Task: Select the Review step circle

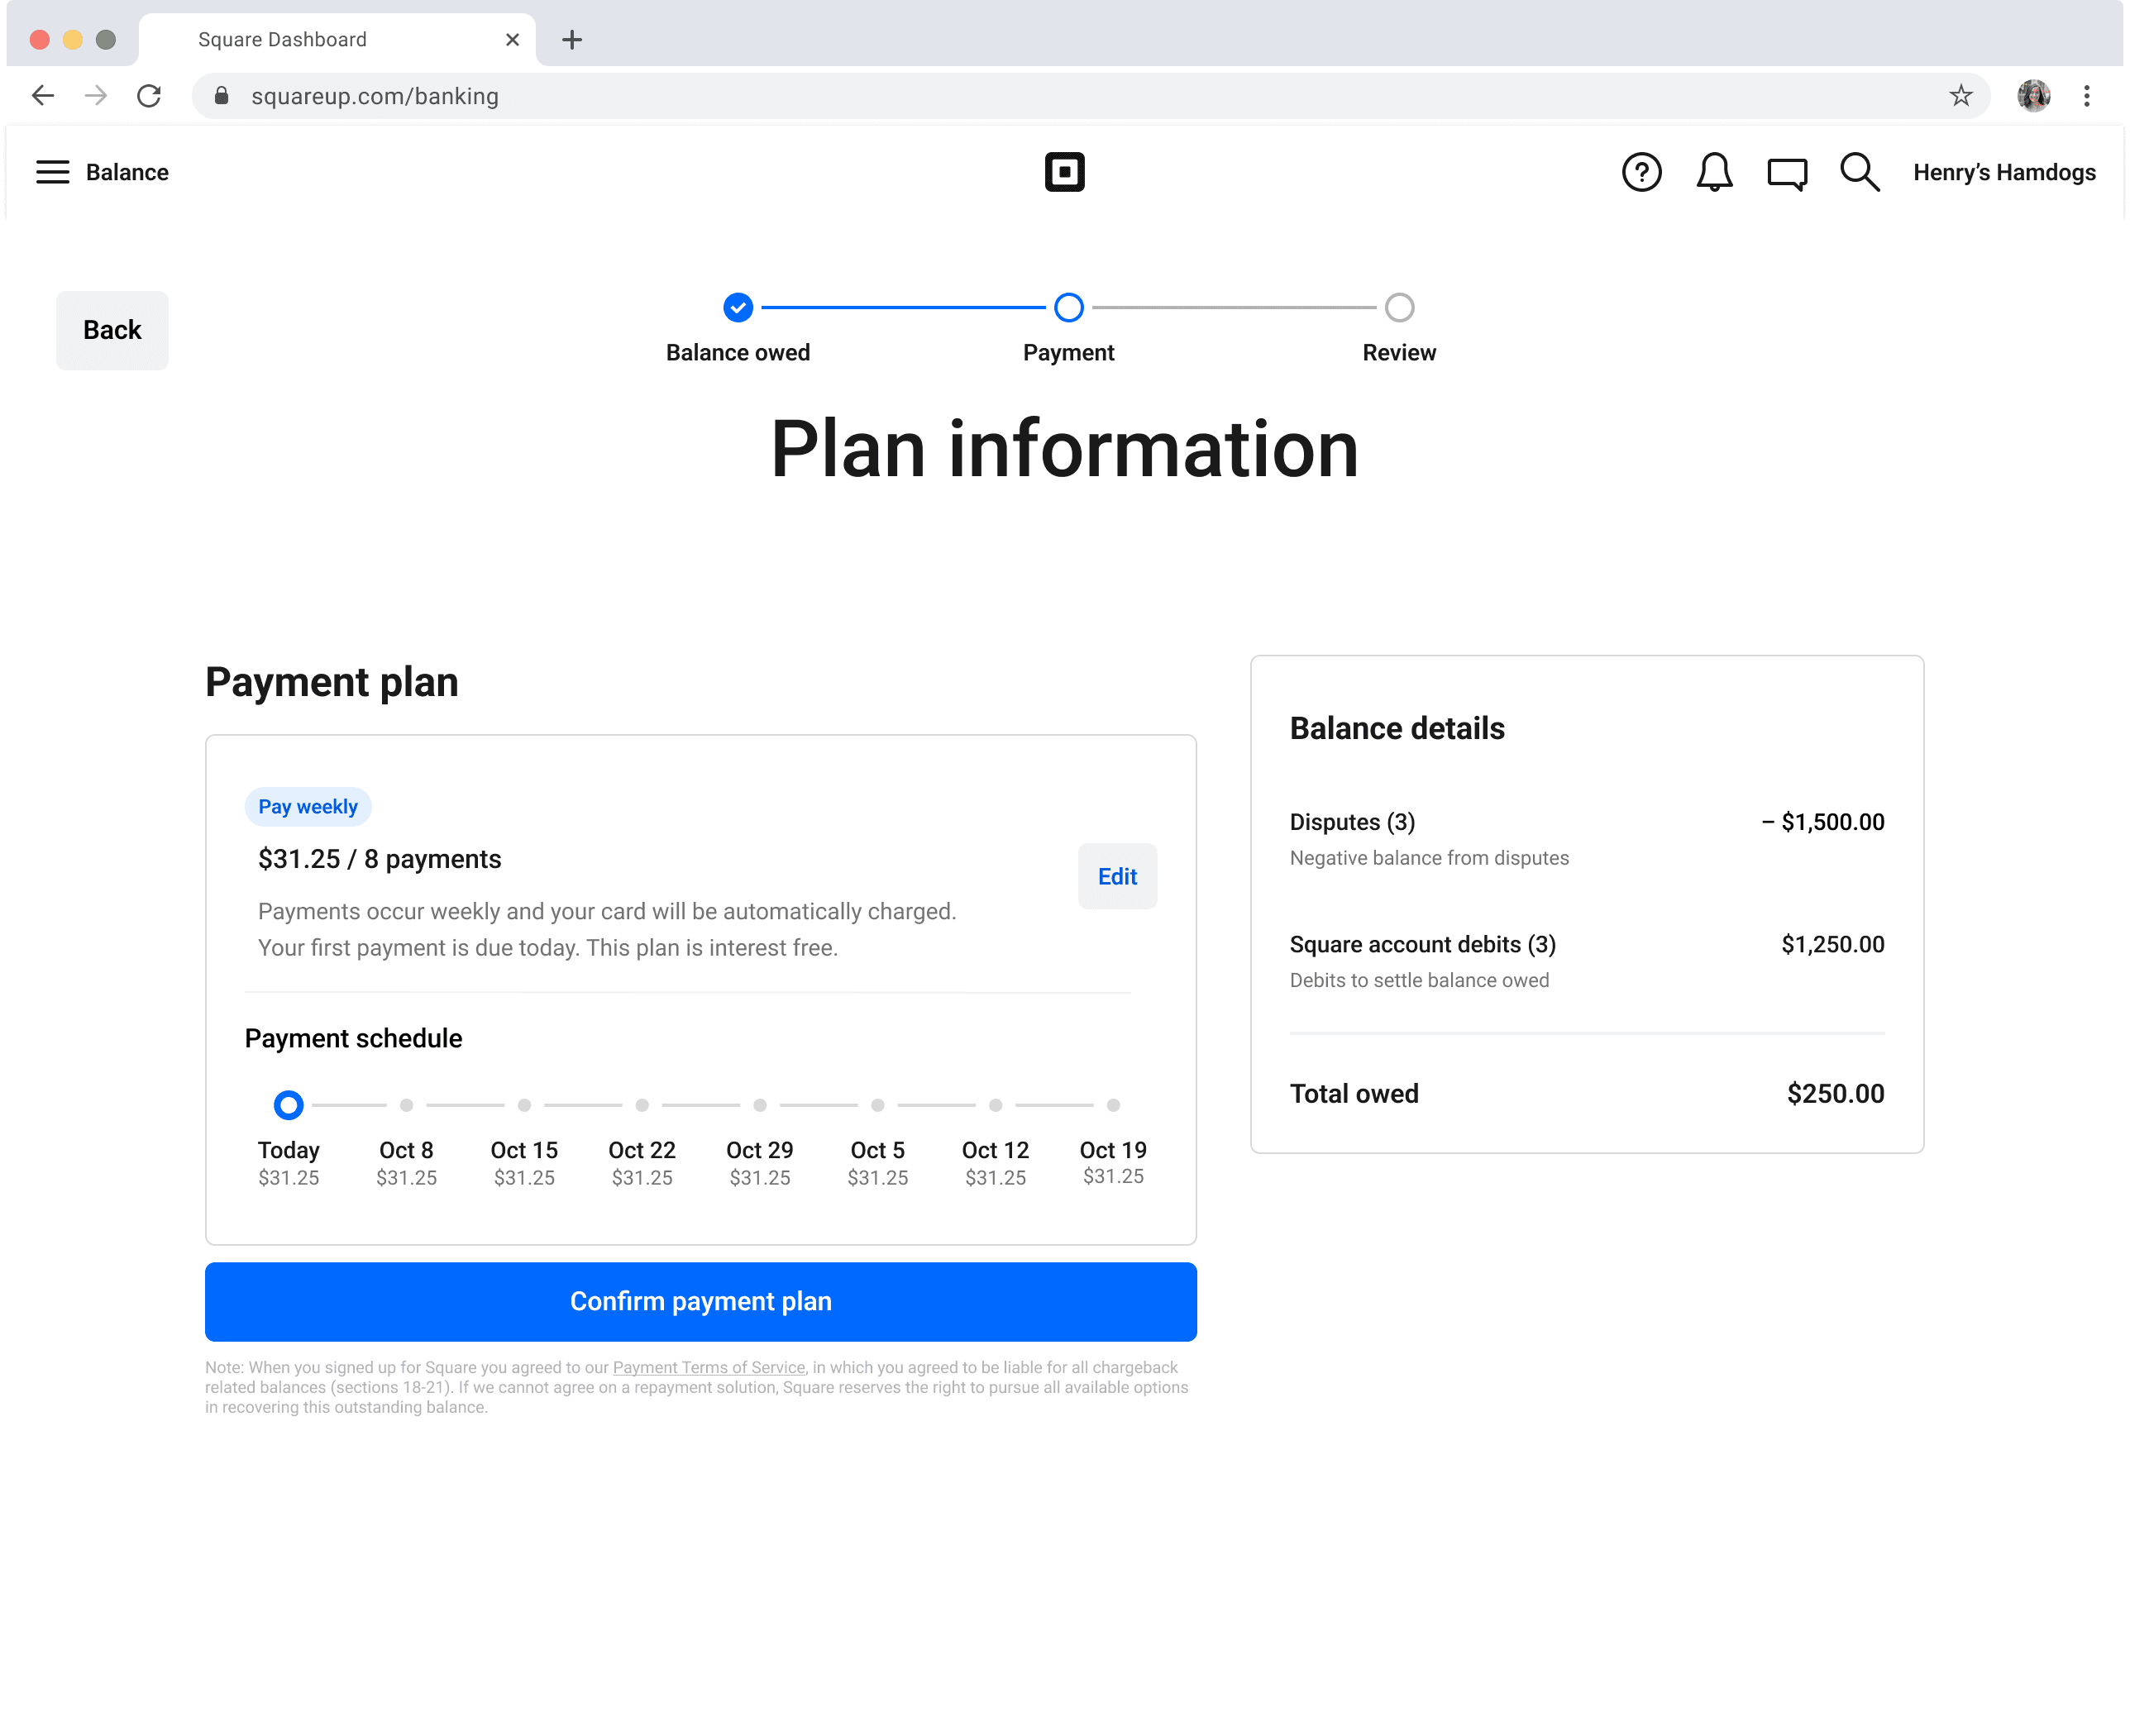Action: click(1399, 308)
